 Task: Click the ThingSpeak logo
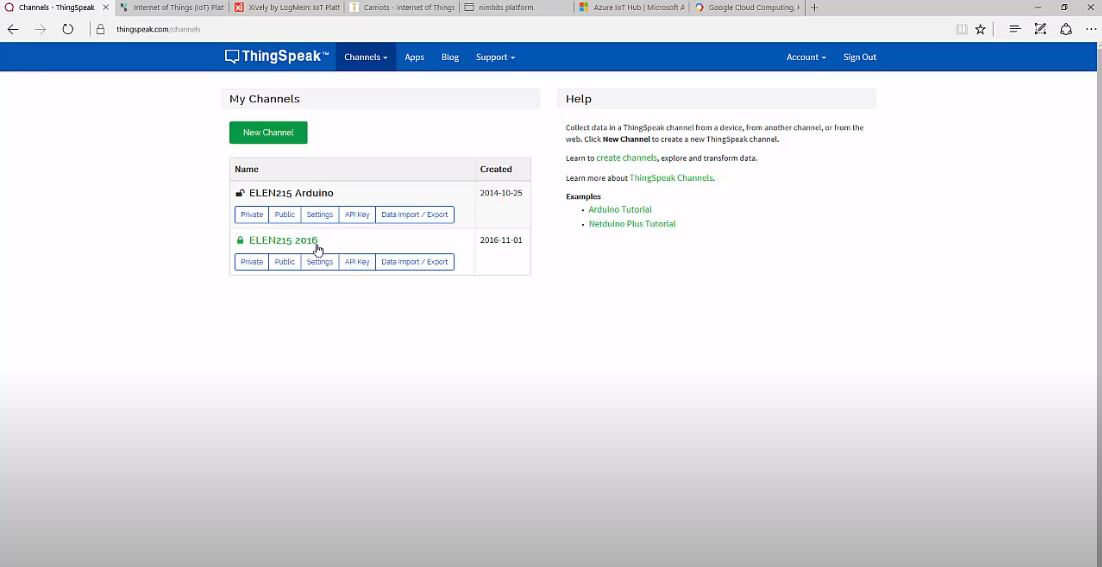tap(277, 57)
